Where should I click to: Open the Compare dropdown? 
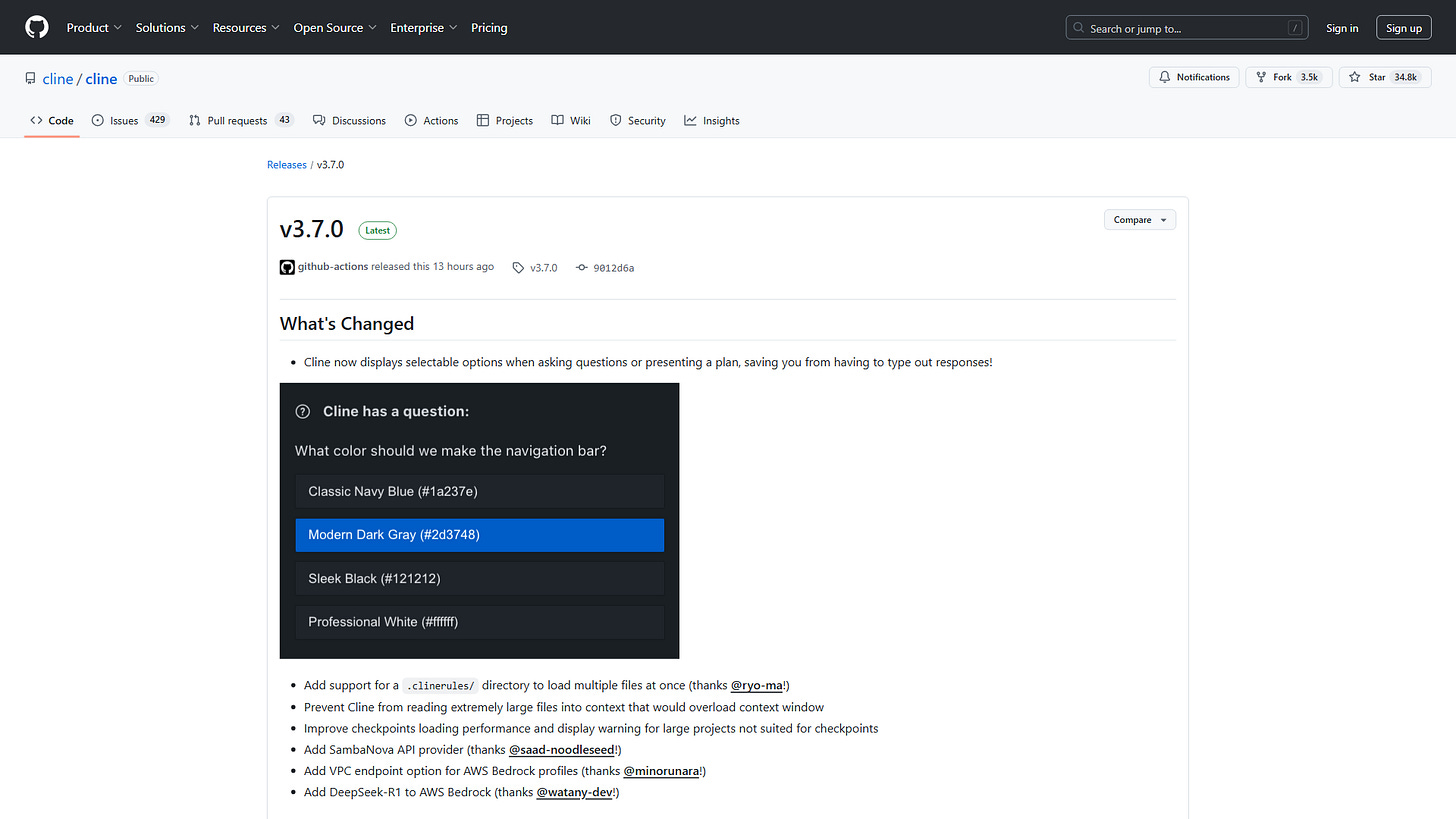(1140, 219)
